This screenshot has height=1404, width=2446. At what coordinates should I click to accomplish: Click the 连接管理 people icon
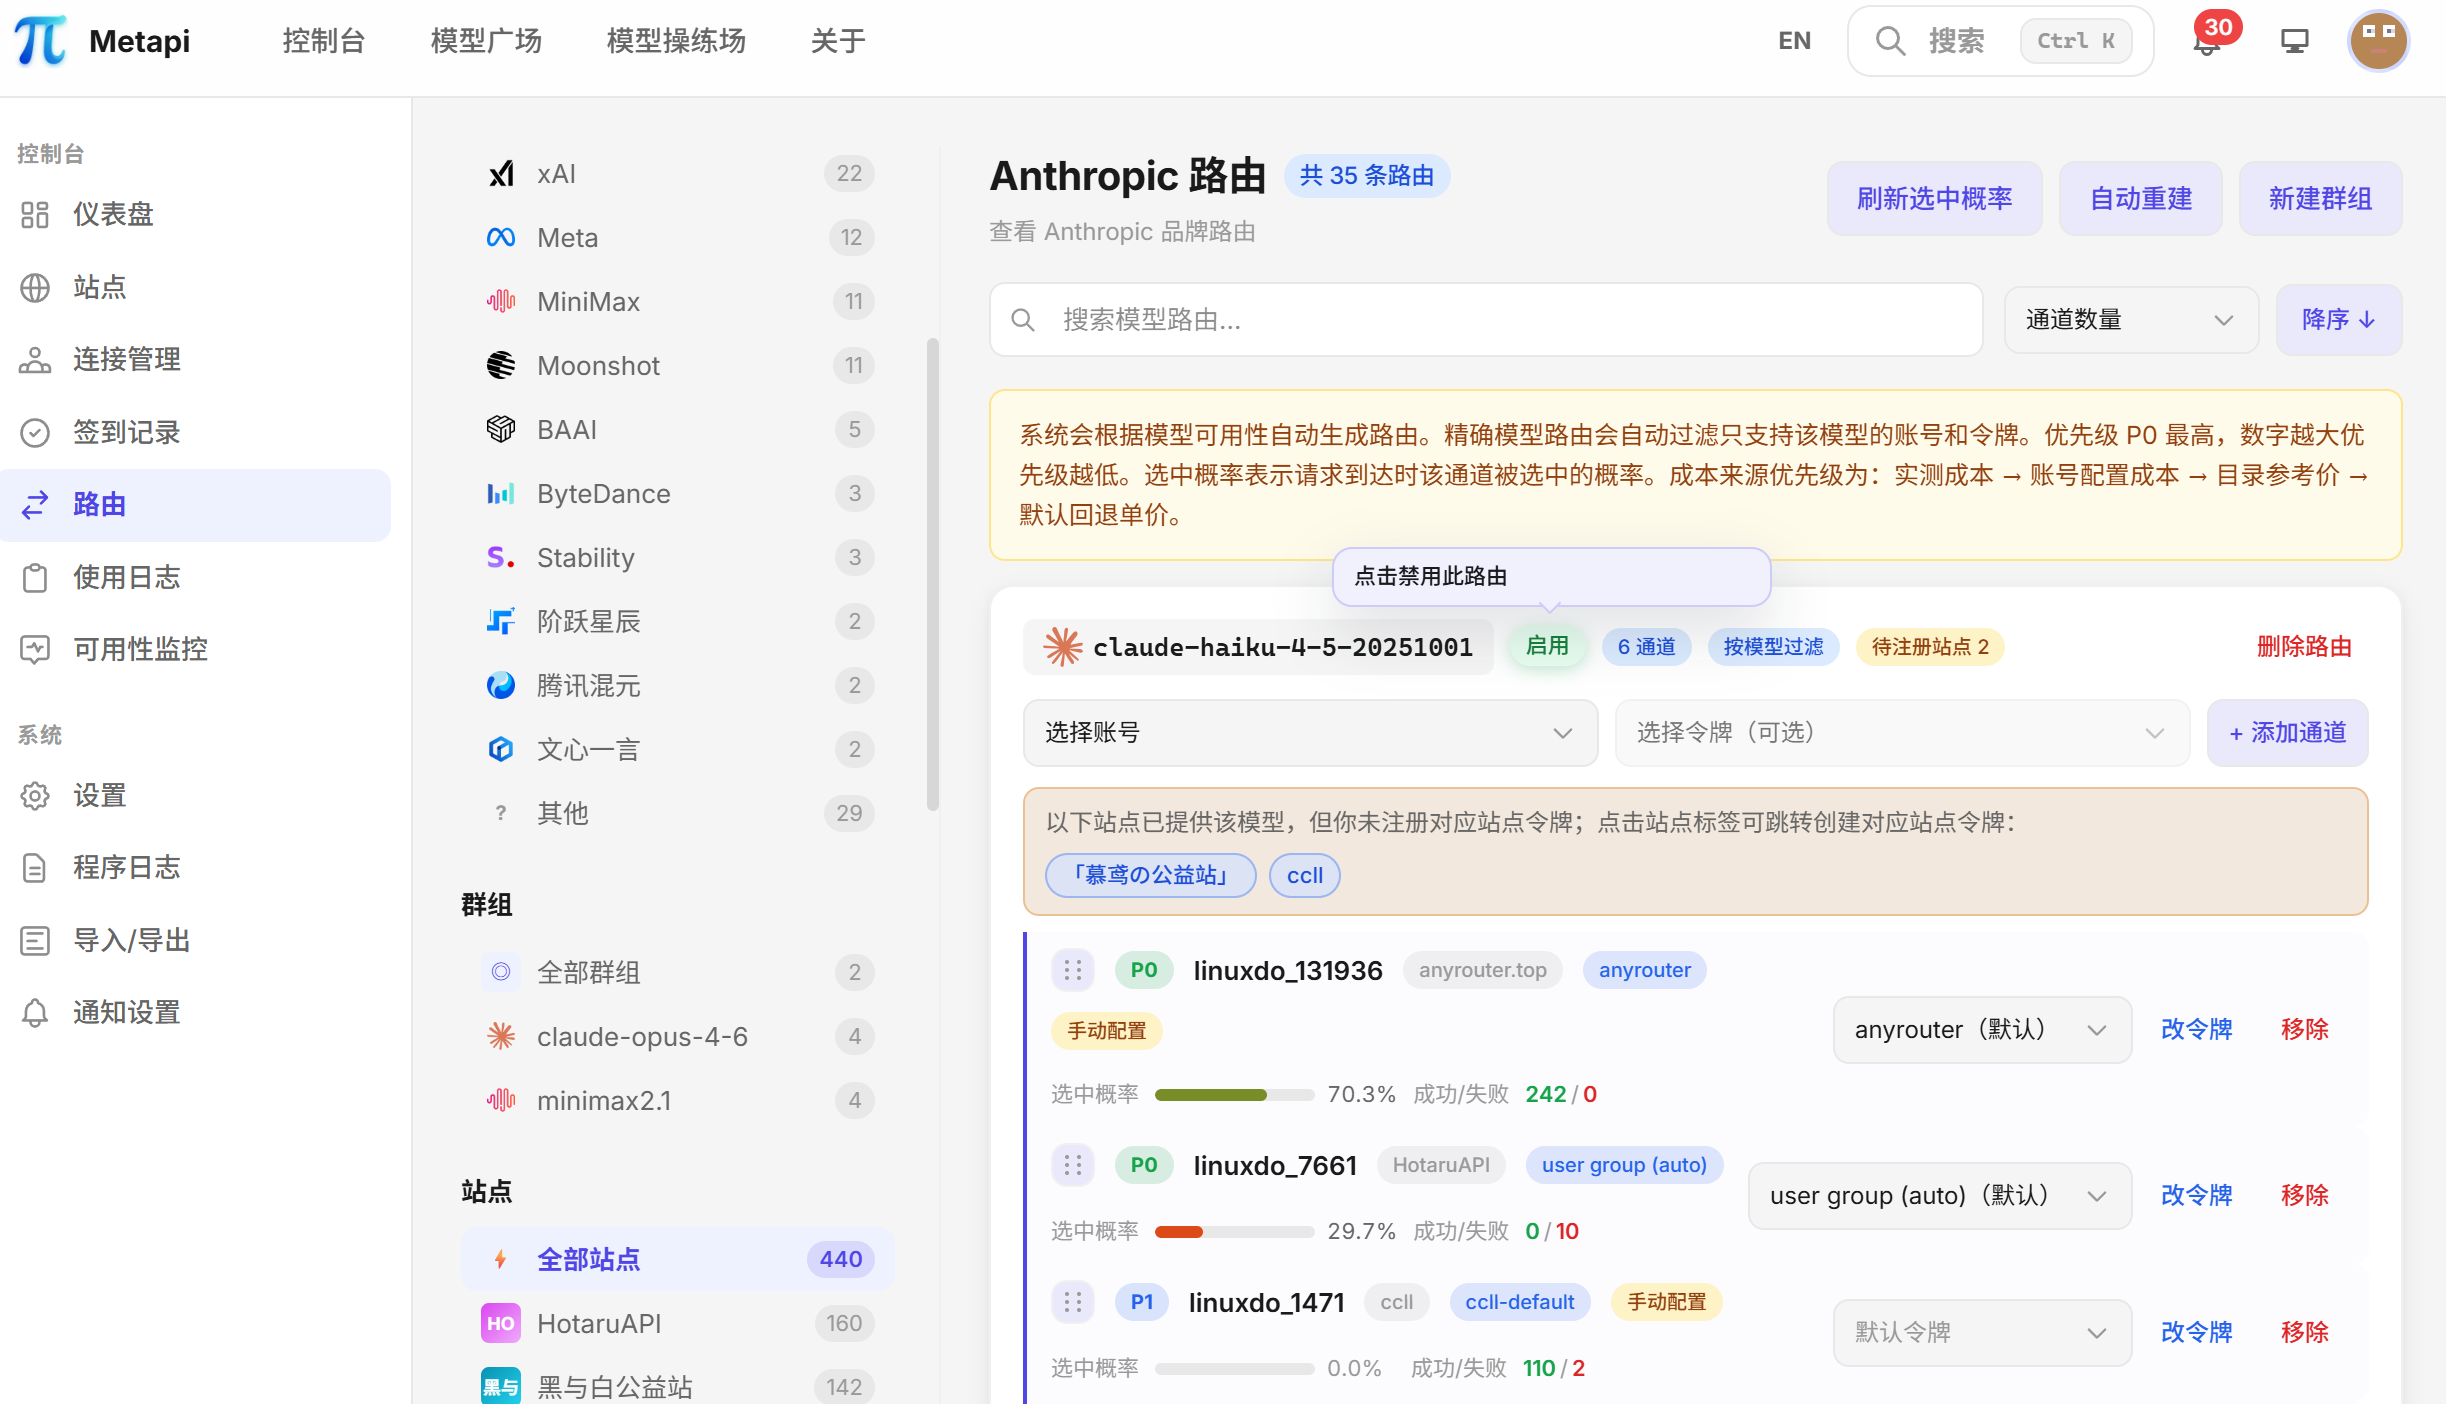click(x=35, y=359)
